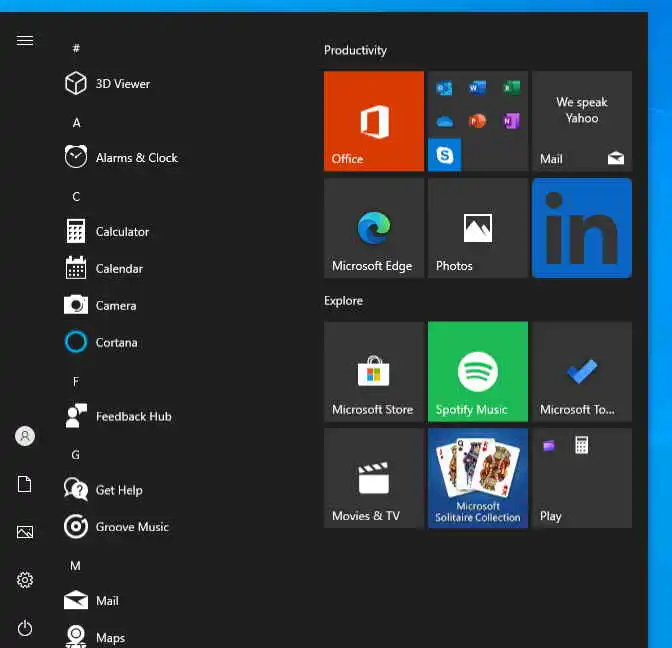Click the G letter header
Image resolution: width=672 pixels, height=648 pixels.
[x=76, y=455]
